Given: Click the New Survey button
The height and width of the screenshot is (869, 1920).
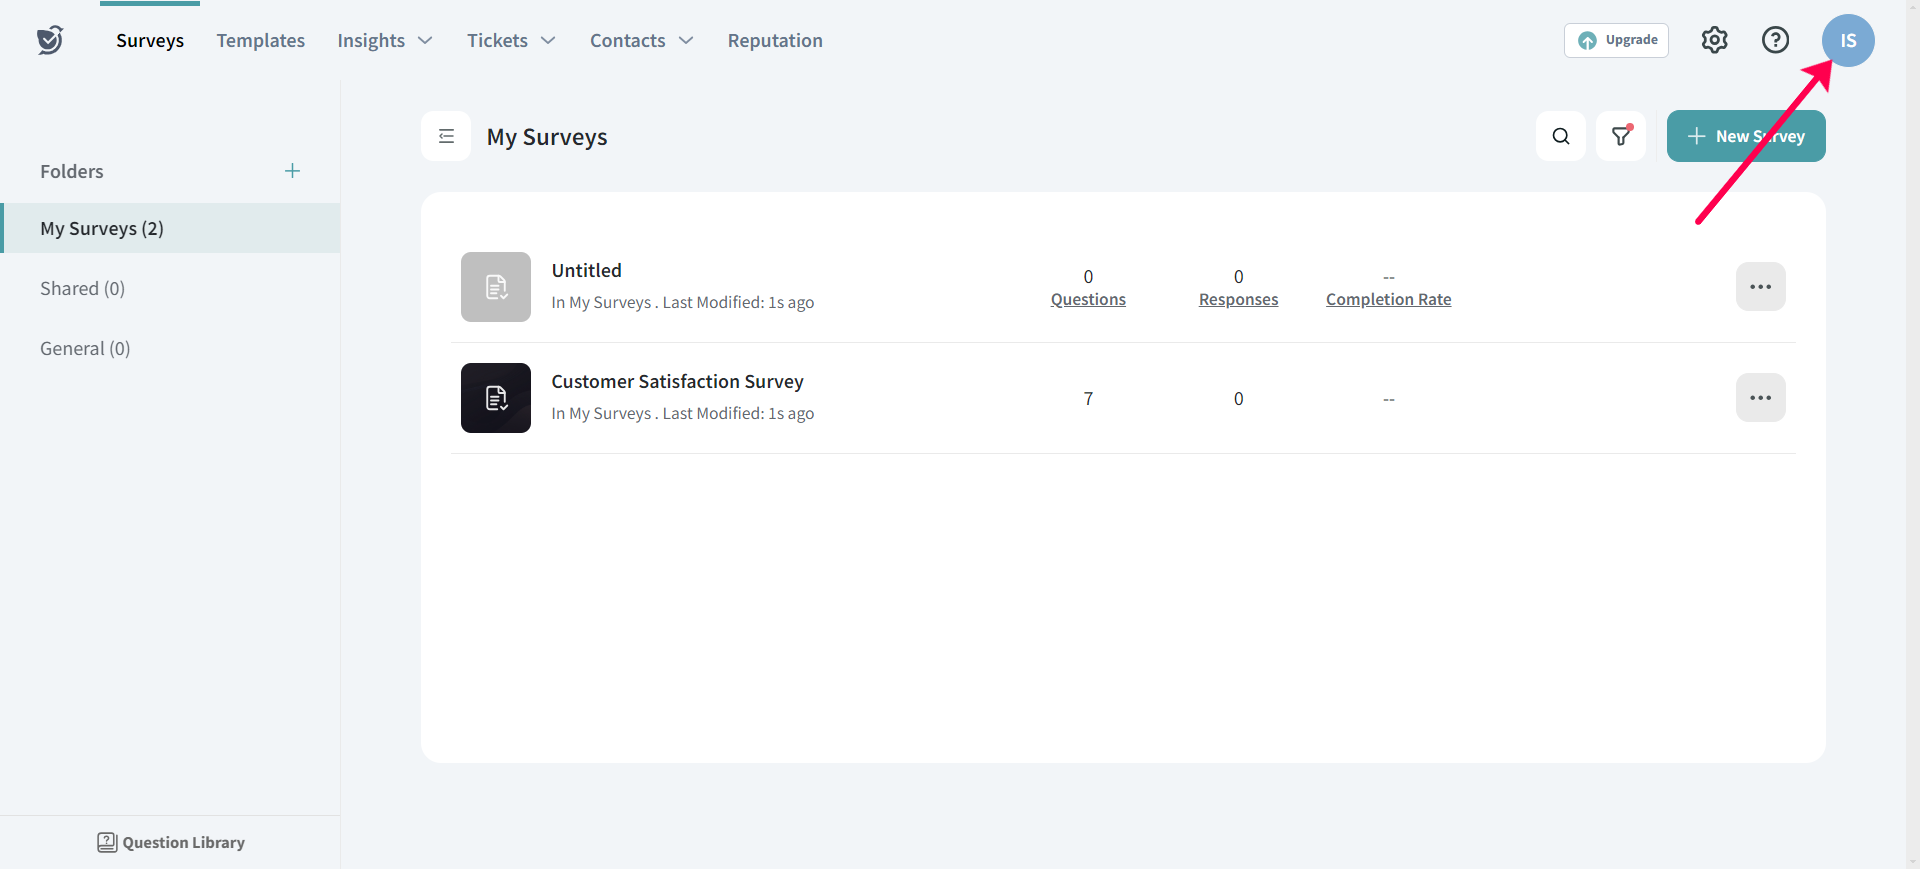Looking at the screenshot, I should (1745, 136).
